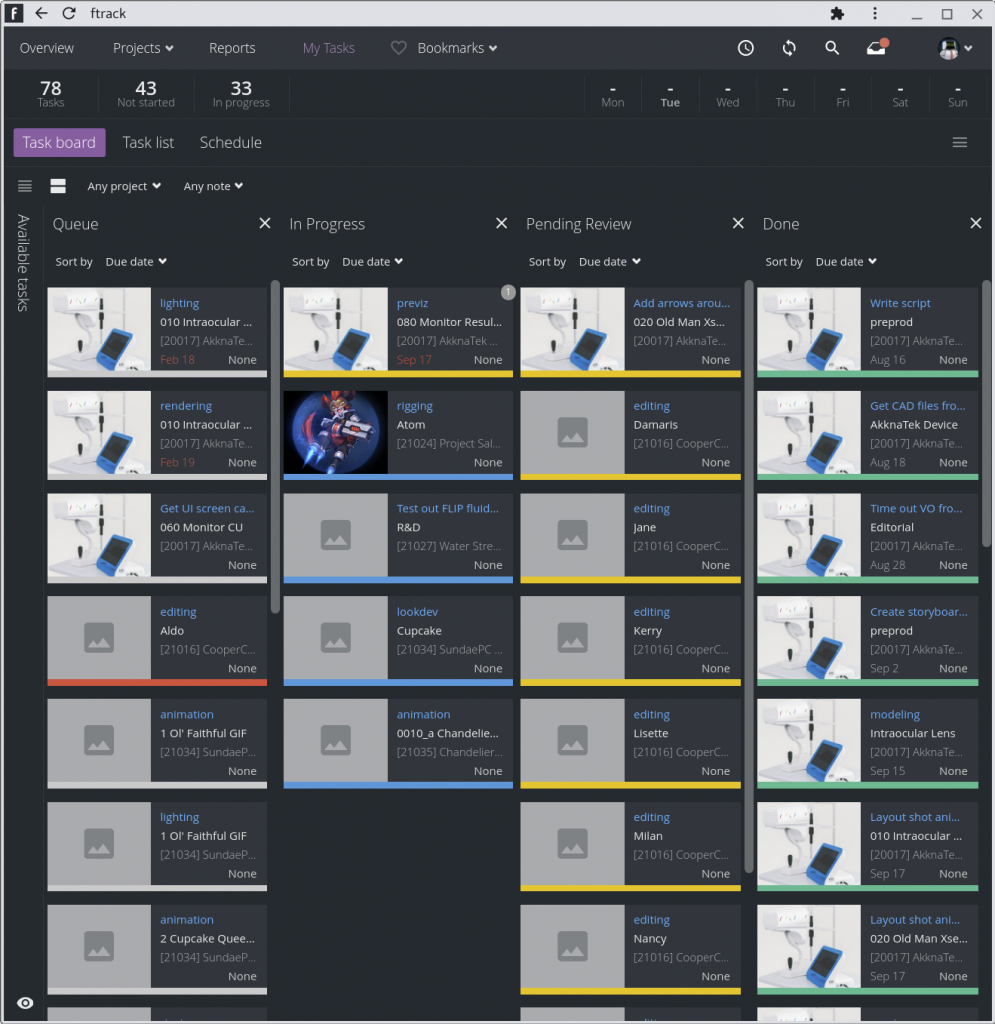Switch to compact list card view

(x=25, y=186)
